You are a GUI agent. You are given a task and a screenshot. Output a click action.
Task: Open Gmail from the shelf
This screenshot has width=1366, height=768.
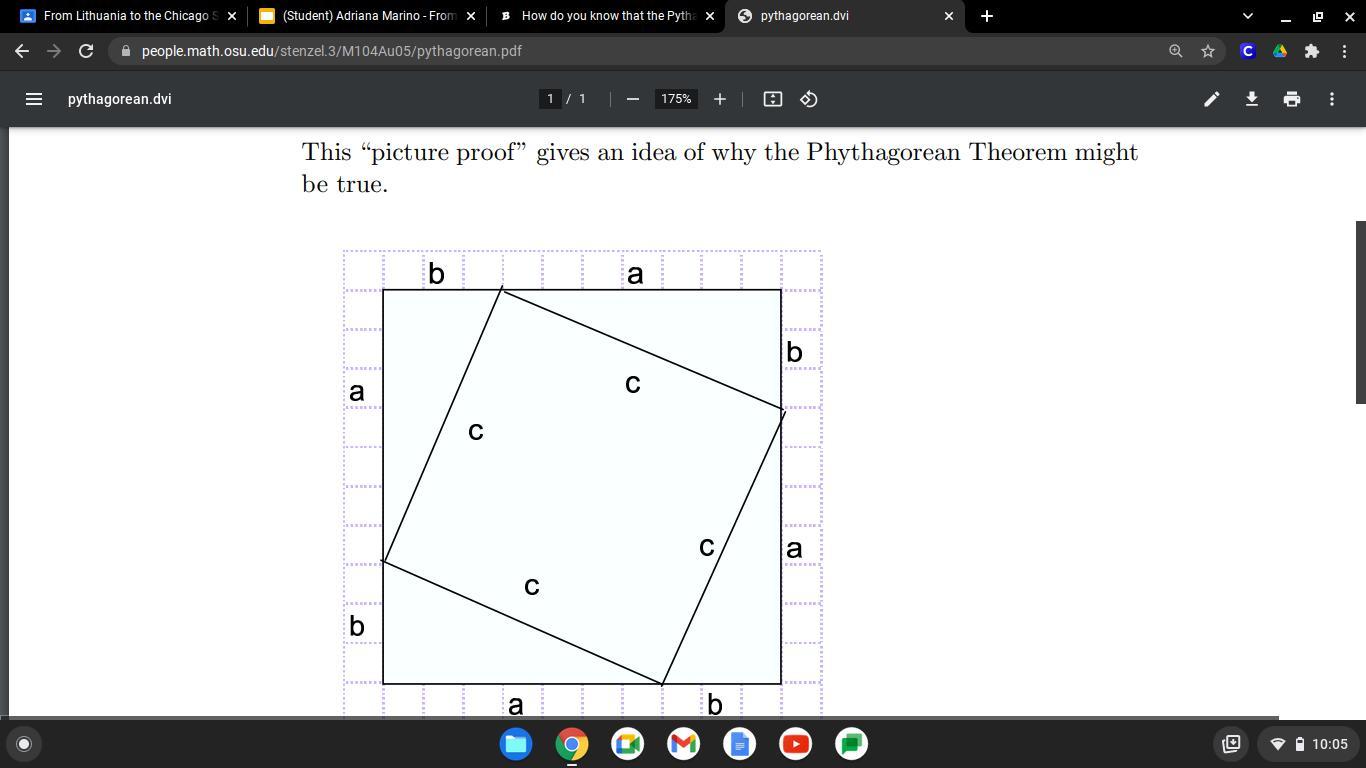click(x=684, y=744)
